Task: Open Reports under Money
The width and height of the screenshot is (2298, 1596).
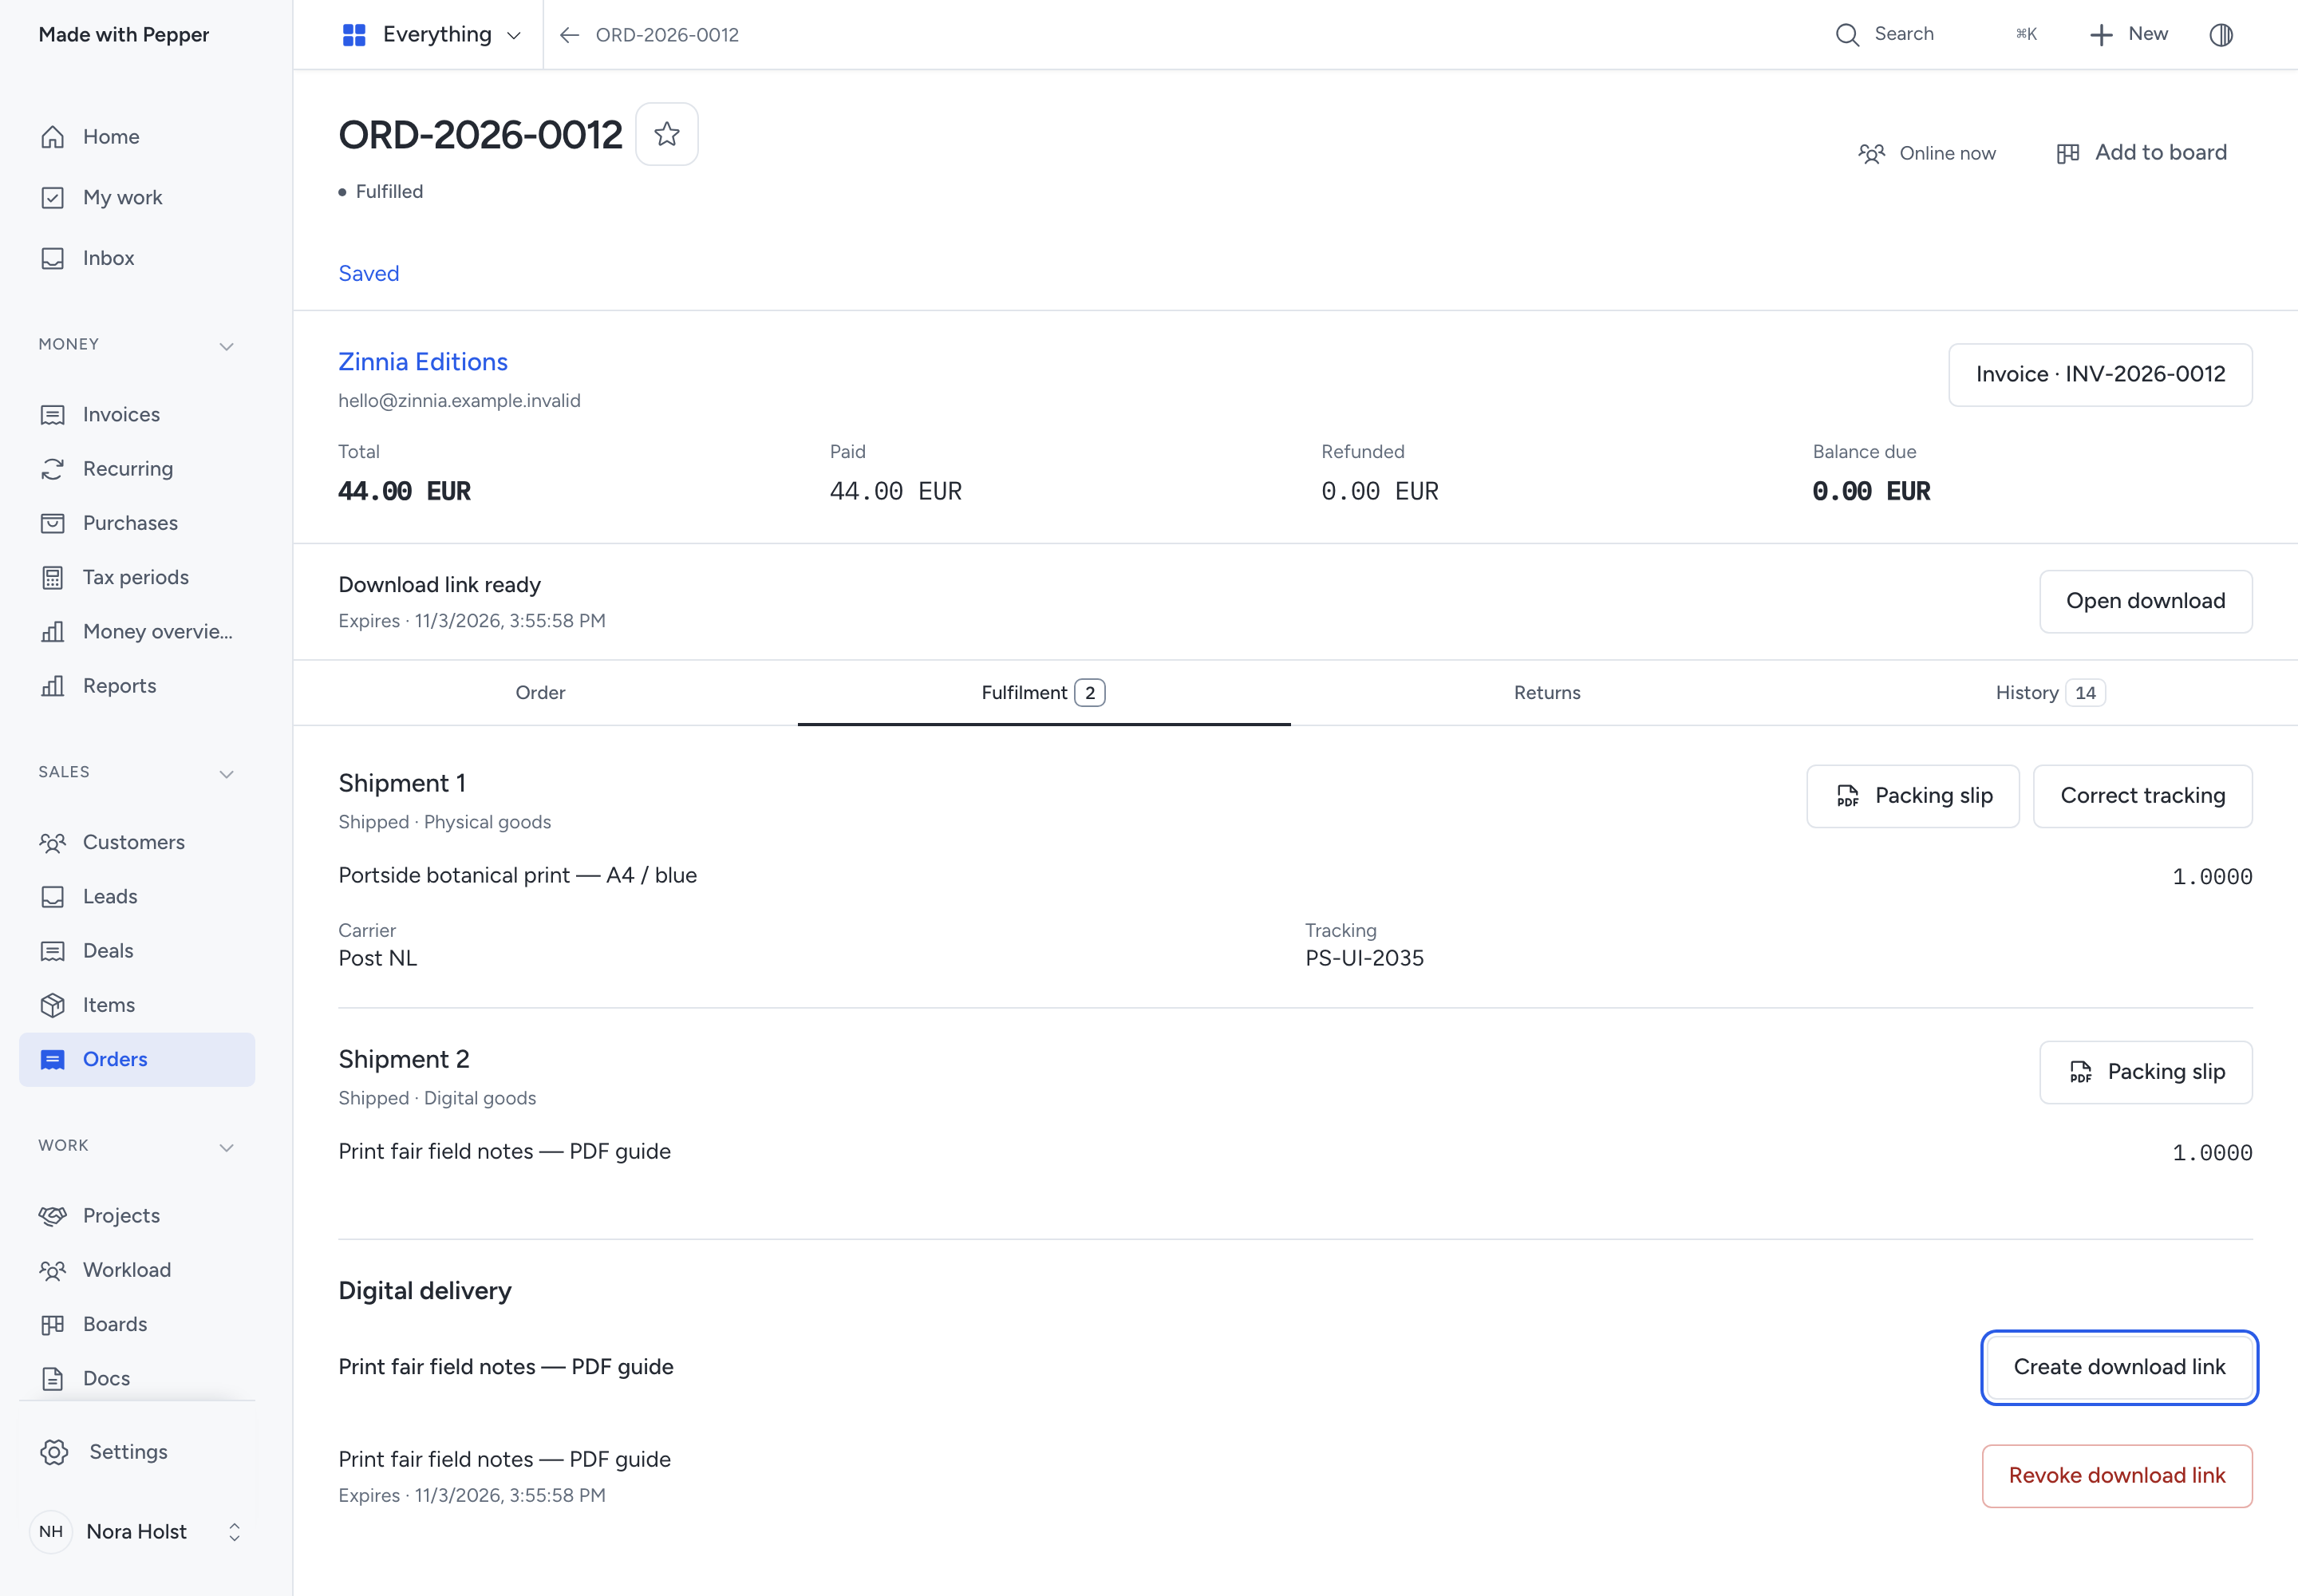Action: pyautogui.click(x=137, y=686)
